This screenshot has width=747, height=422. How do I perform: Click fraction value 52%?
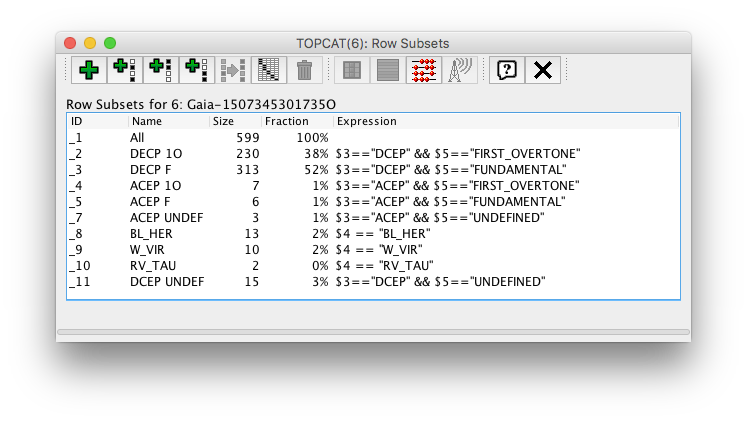pos(316,170)
